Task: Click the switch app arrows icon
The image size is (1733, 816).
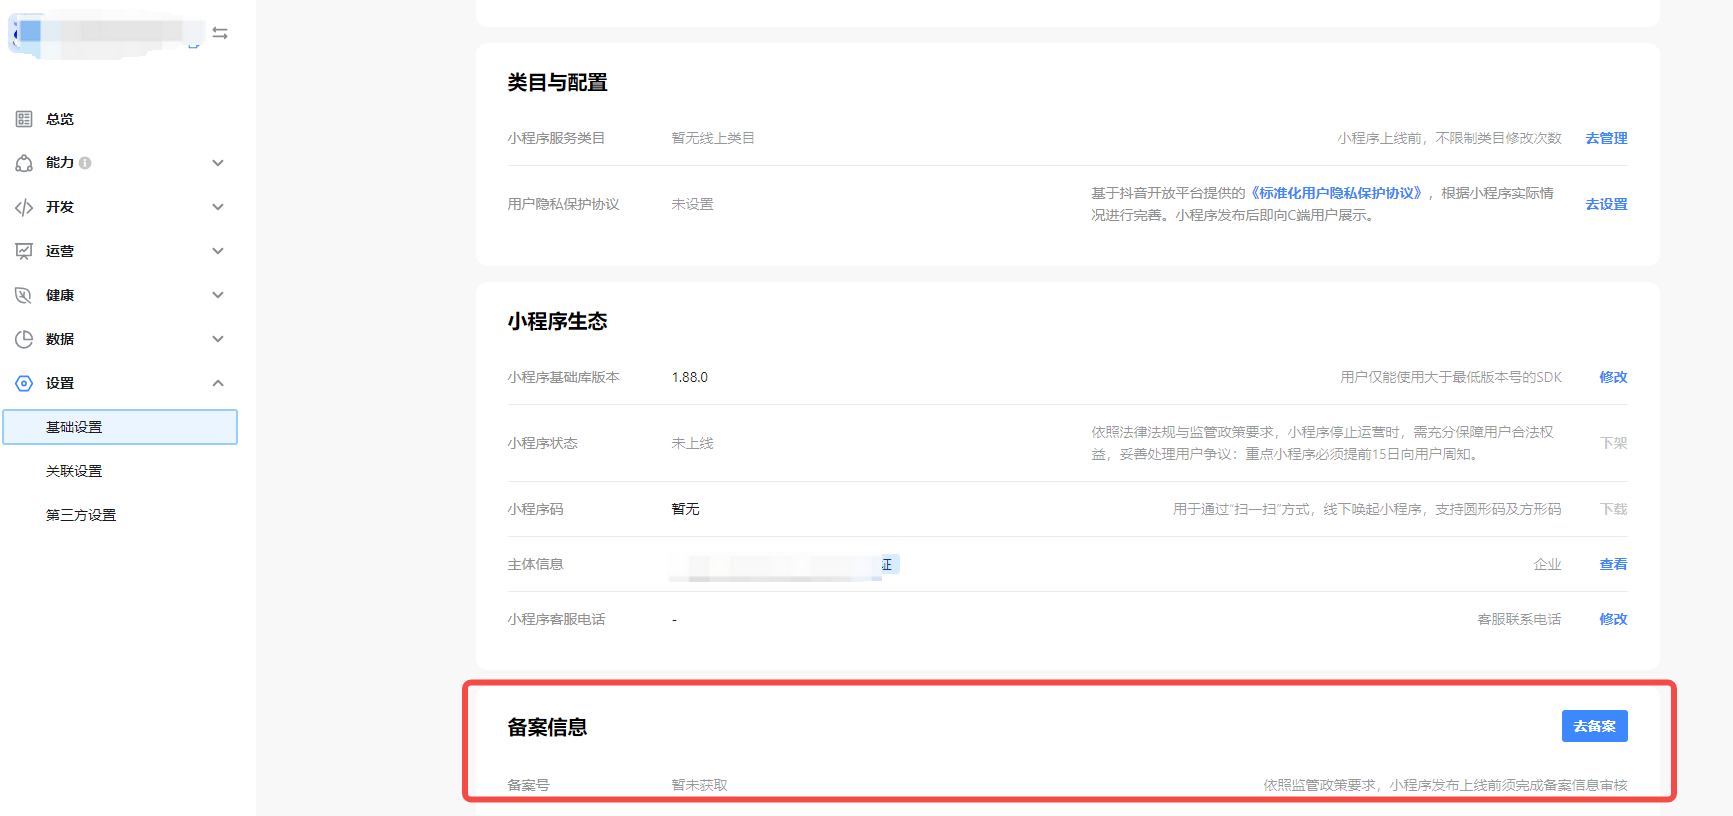Action: [220, 33]
